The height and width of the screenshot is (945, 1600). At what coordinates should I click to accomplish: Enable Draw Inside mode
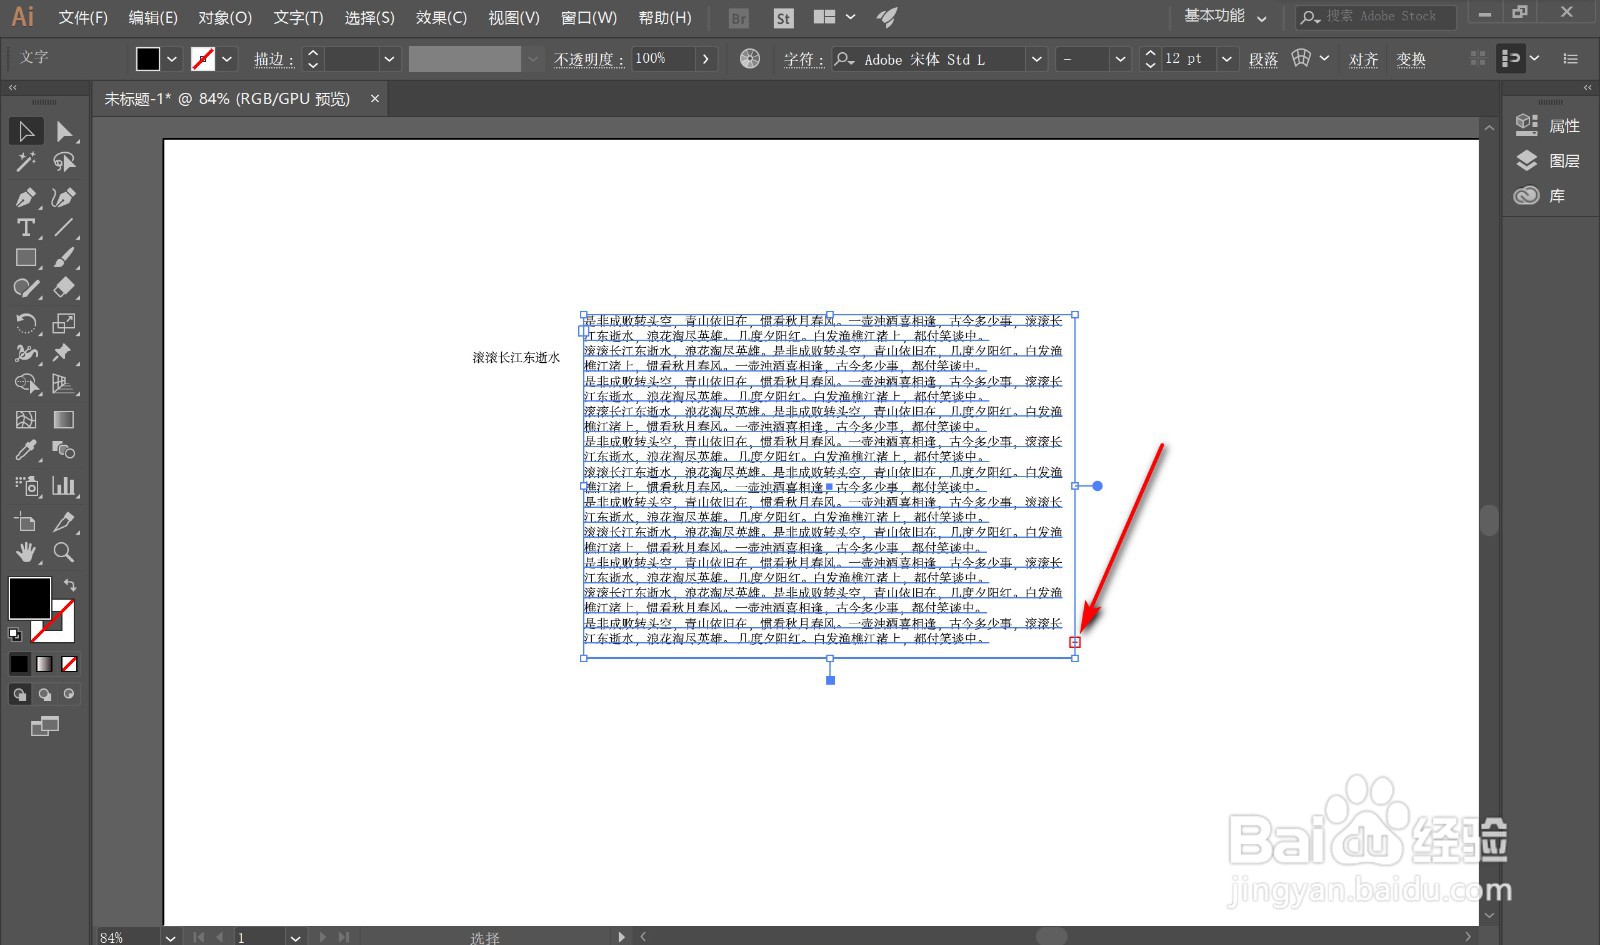(x=69, y=694)
